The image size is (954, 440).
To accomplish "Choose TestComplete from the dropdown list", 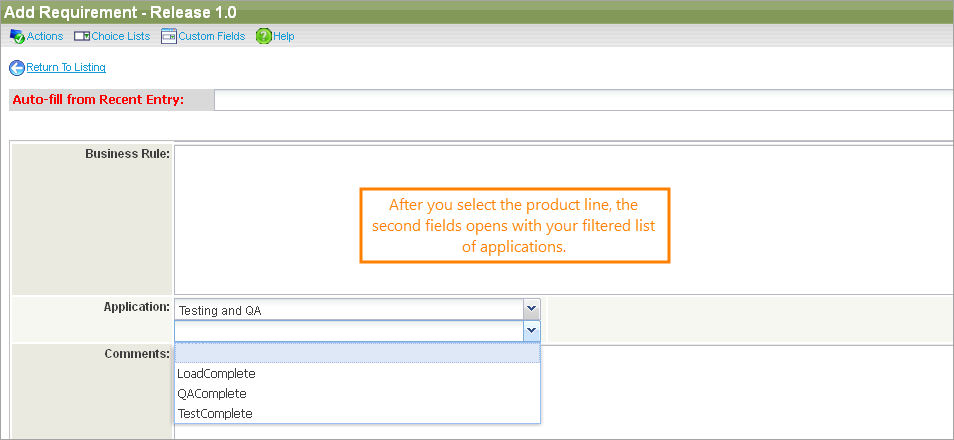I will pyautogui.click(x=215, y=413).
